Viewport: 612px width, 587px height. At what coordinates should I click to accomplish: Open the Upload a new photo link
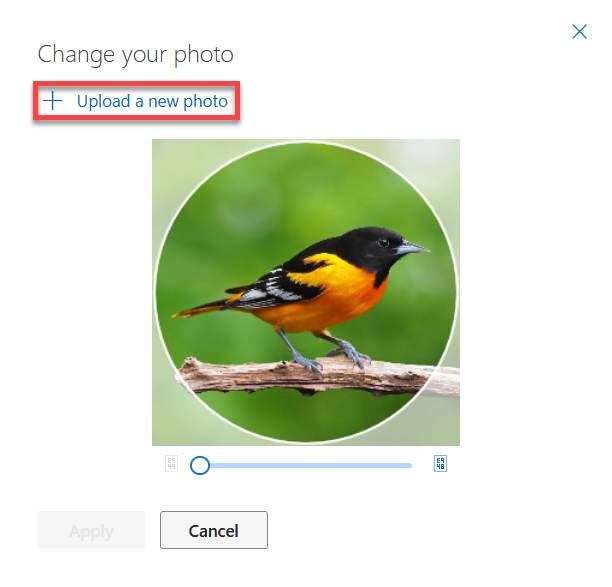pos(152,101)
